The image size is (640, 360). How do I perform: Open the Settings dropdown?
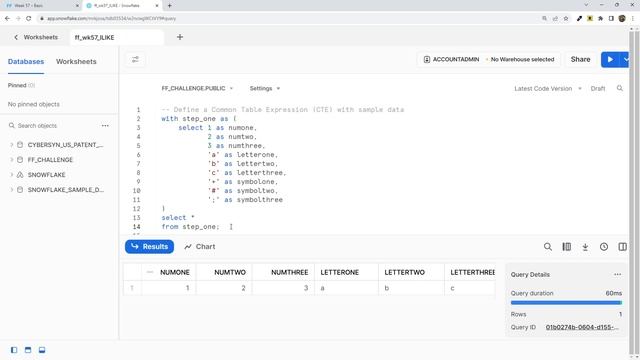[x=265, y=88]
